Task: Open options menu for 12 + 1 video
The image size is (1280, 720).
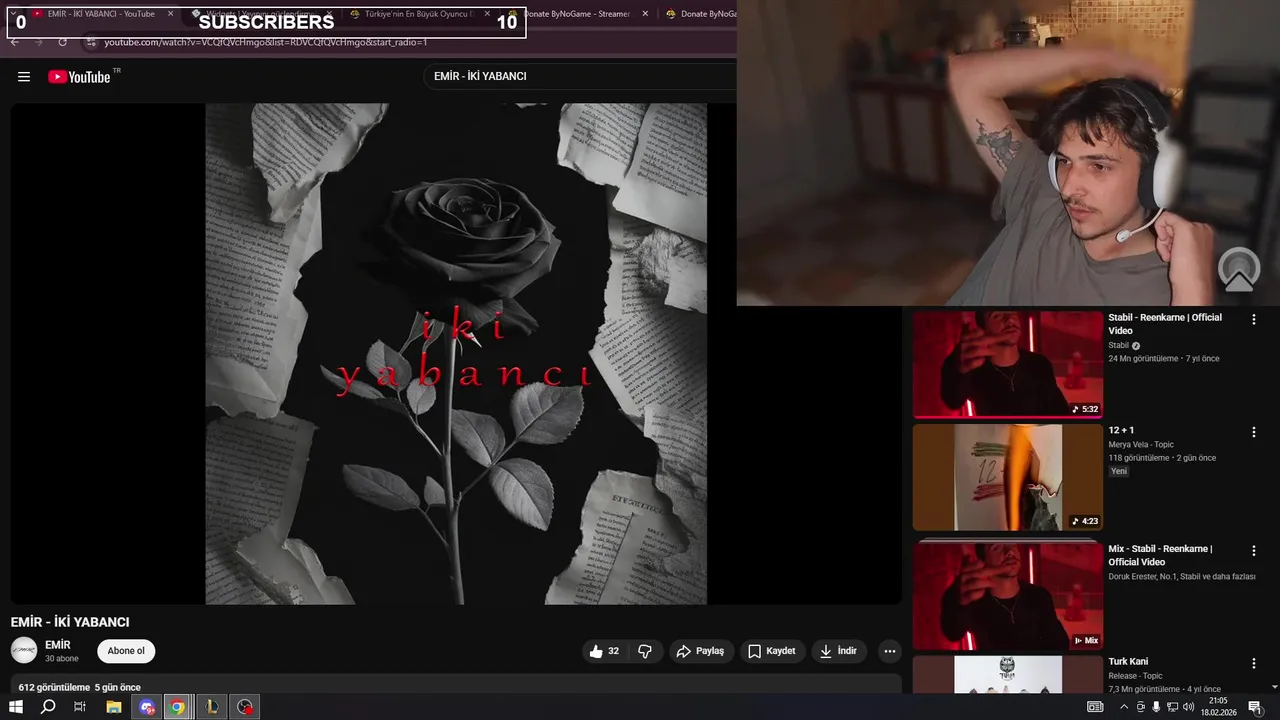Action: pos(1253,432)
